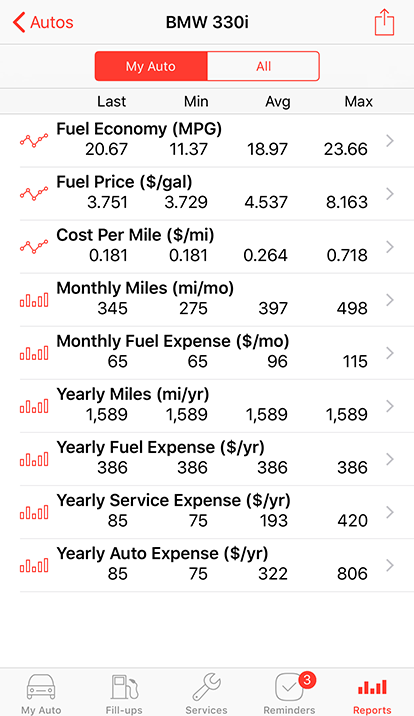This screenshot has height=716, width=414.
Task: Open Reminders tab with badge 3
Action: click(x=289, y=693)
